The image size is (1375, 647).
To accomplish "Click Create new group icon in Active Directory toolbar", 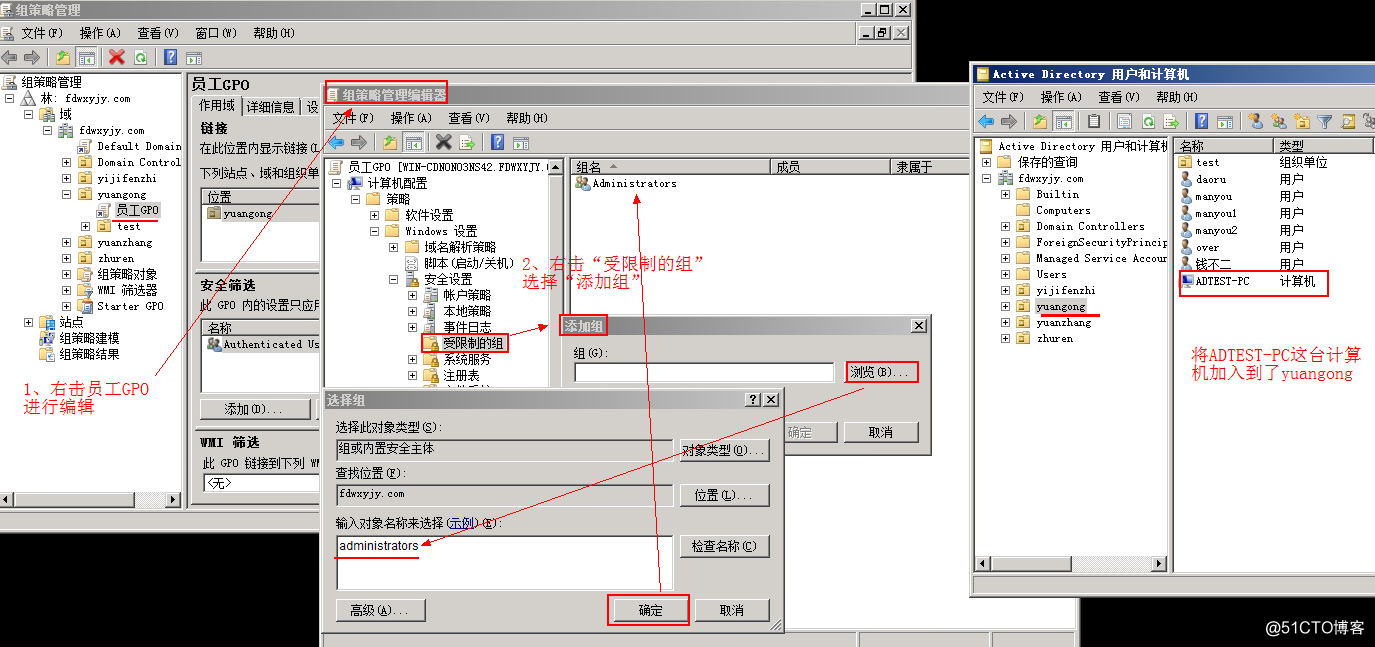I will (1278, 122).
